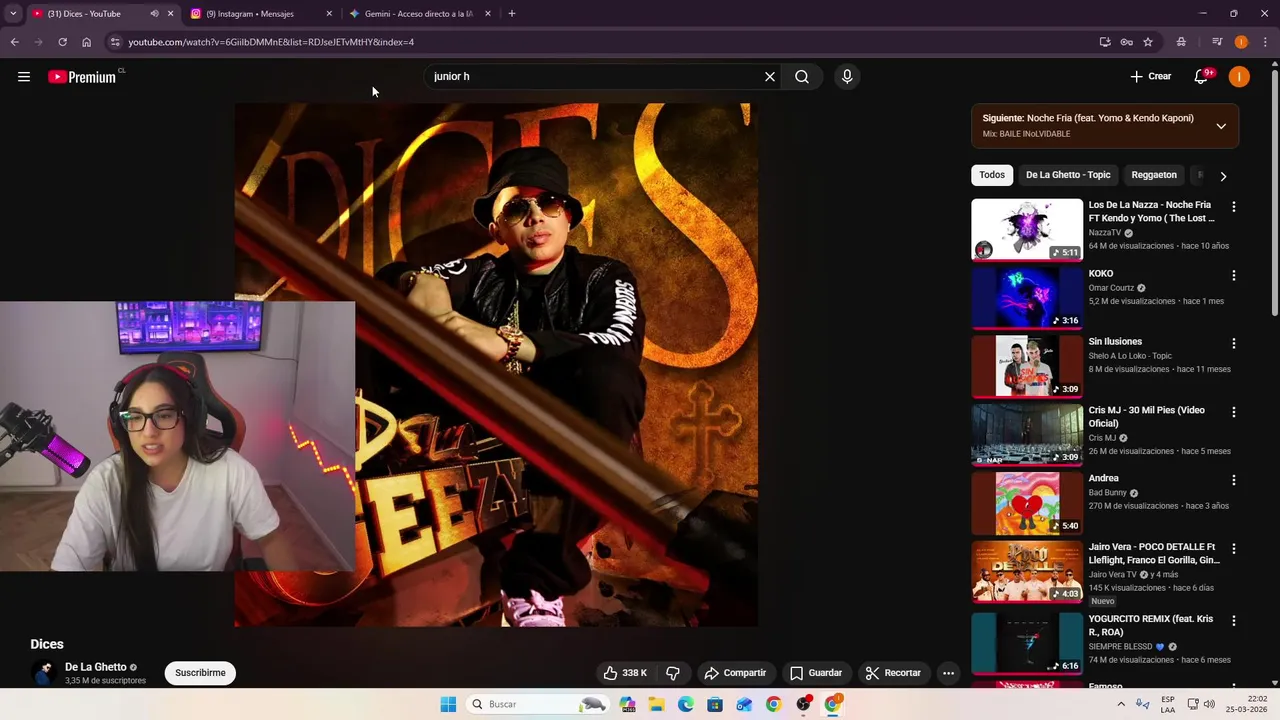Open Chrome media controls icon
Viewport: 1280px width, 720px height.
(x=1217, y=42)
